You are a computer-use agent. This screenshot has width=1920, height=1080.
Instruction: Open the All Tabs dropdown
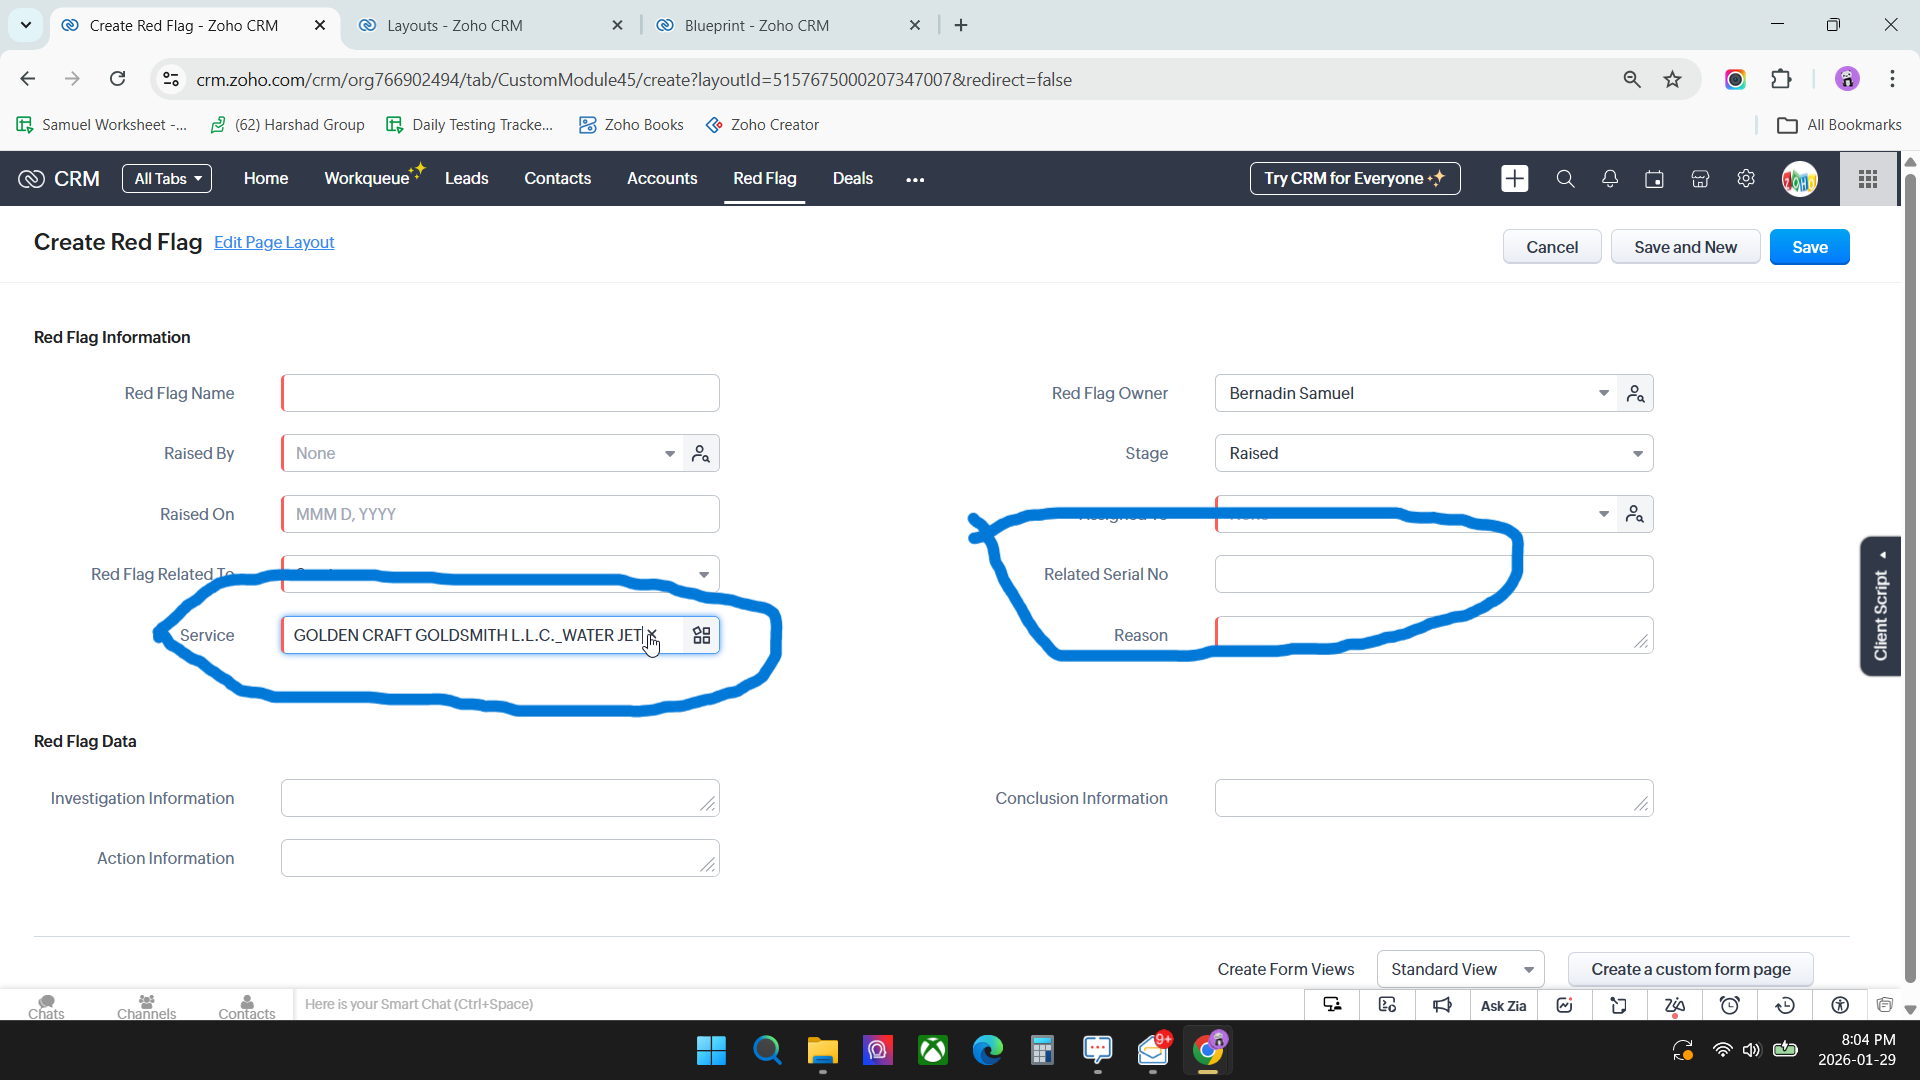coord(167,179)
